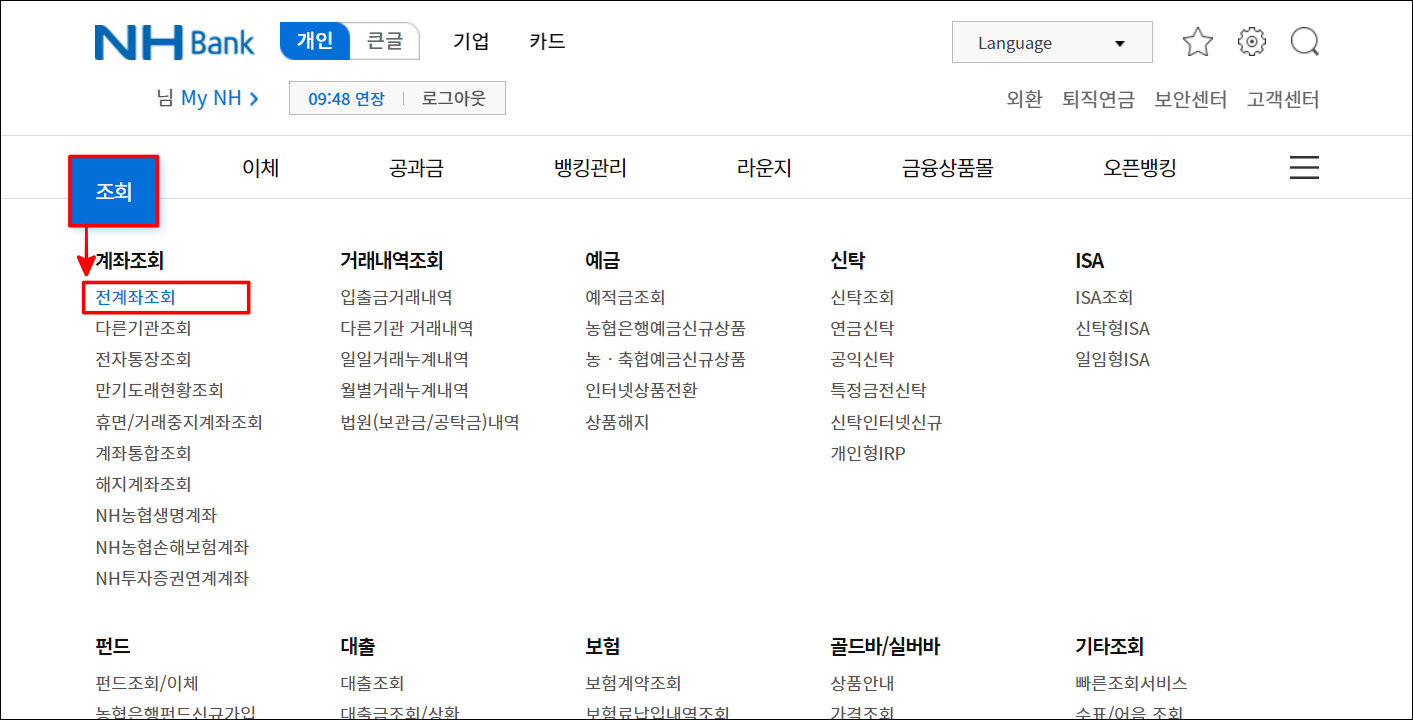Switch to 큰글 large text mode
Viewport: 1413px width, 720px height.
385,41
